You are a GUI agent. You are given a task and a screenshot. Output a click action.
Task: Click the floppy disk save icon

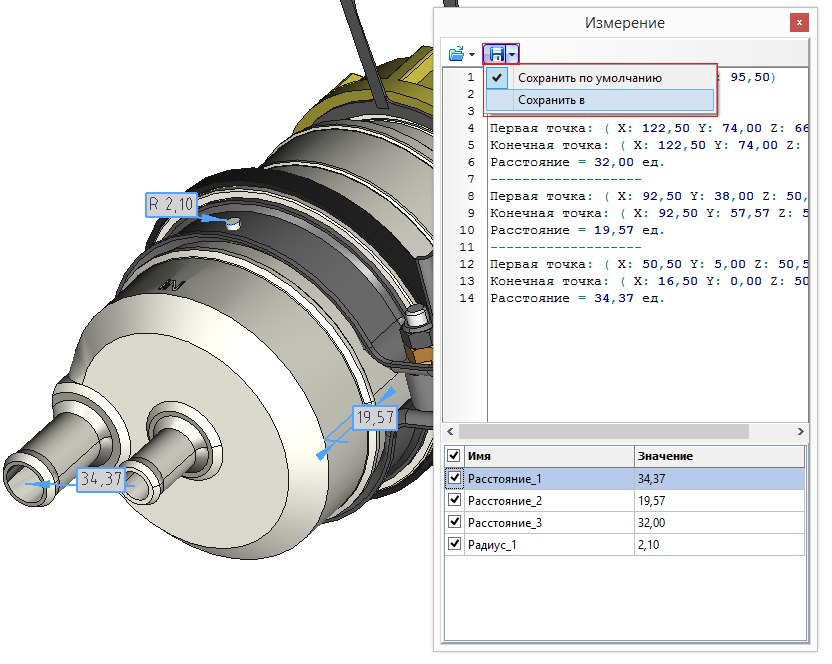[496, 53]
